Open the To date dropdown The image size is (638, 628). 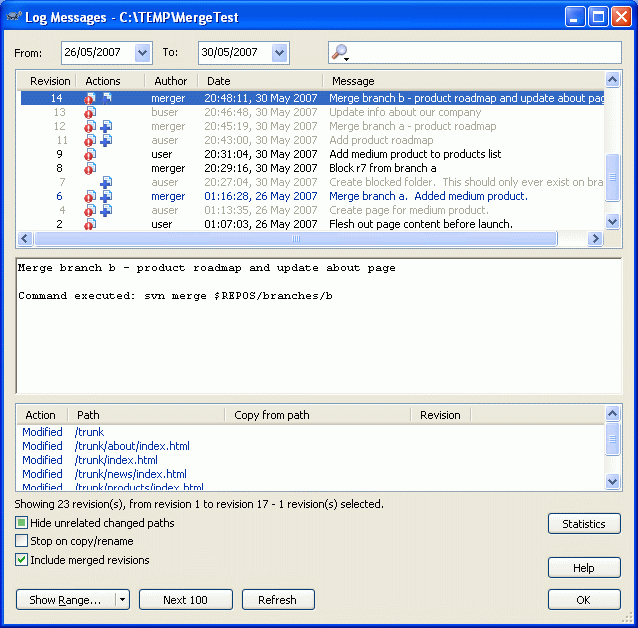(280, 53)
